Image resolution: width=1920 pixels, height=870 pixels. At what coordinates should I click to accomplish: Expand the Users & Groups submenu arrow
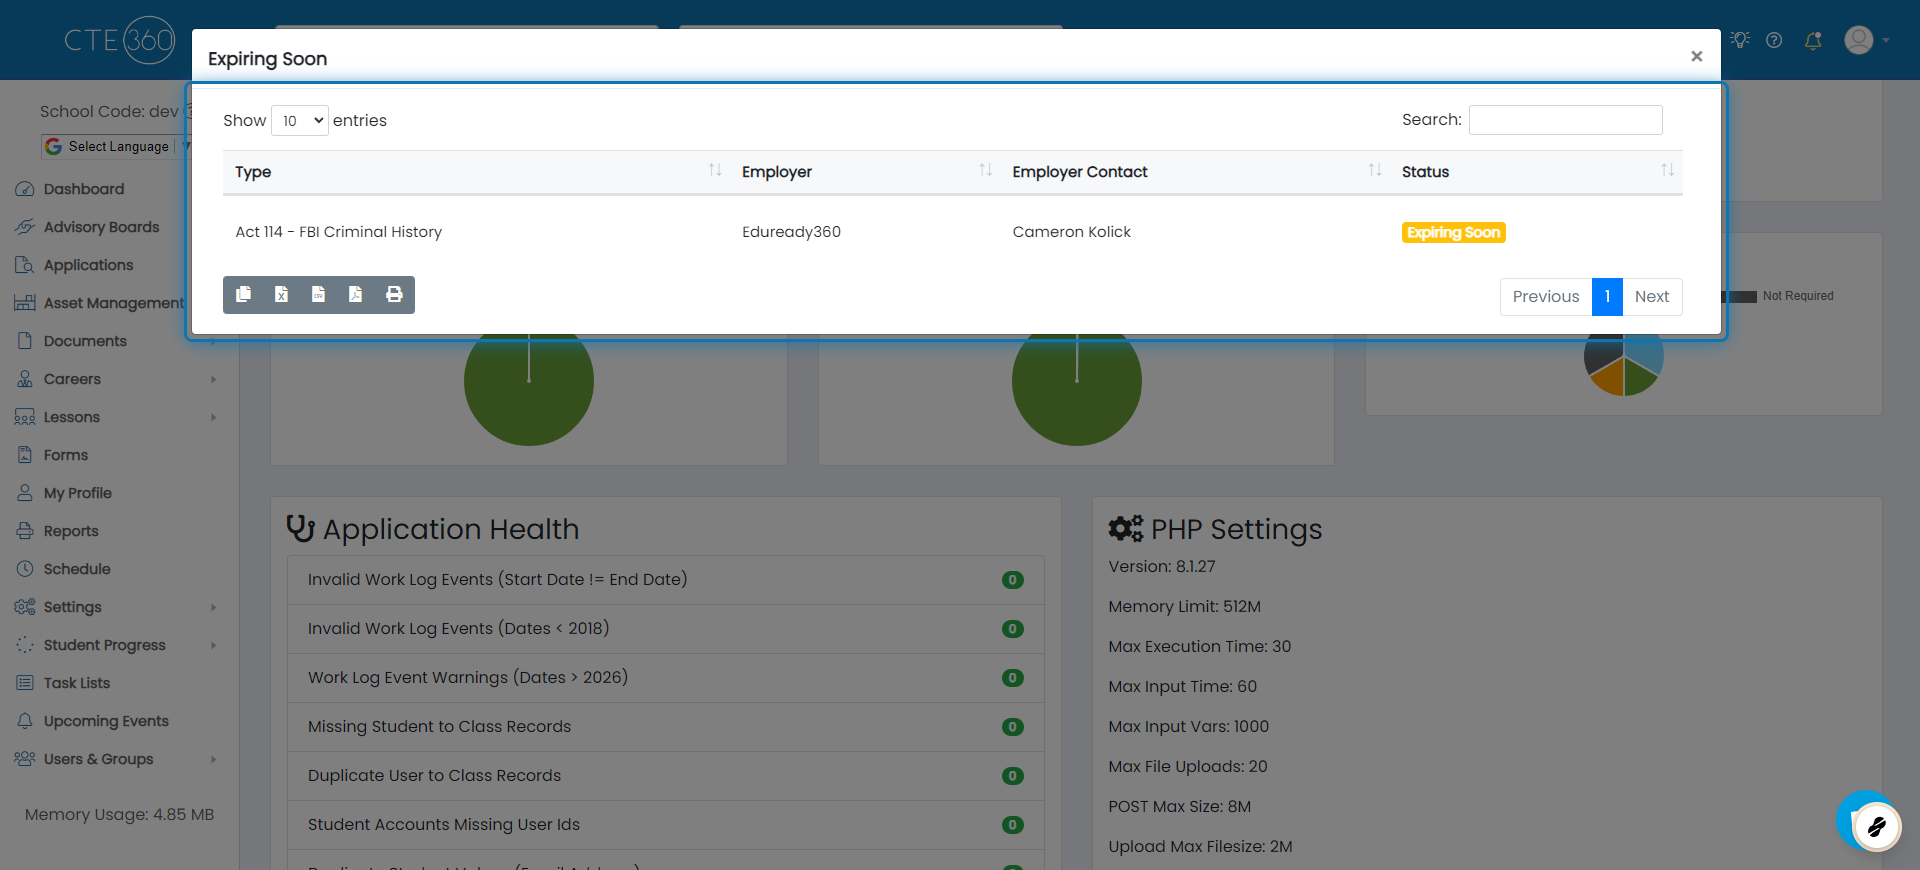pyautogui.click(x=214, y=759)
